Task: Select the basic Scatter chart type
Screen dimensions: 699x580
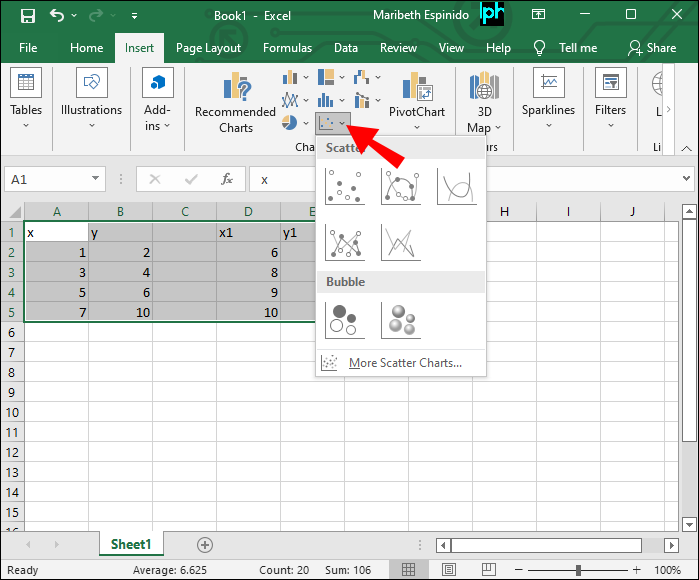Action: pos(345,186)
